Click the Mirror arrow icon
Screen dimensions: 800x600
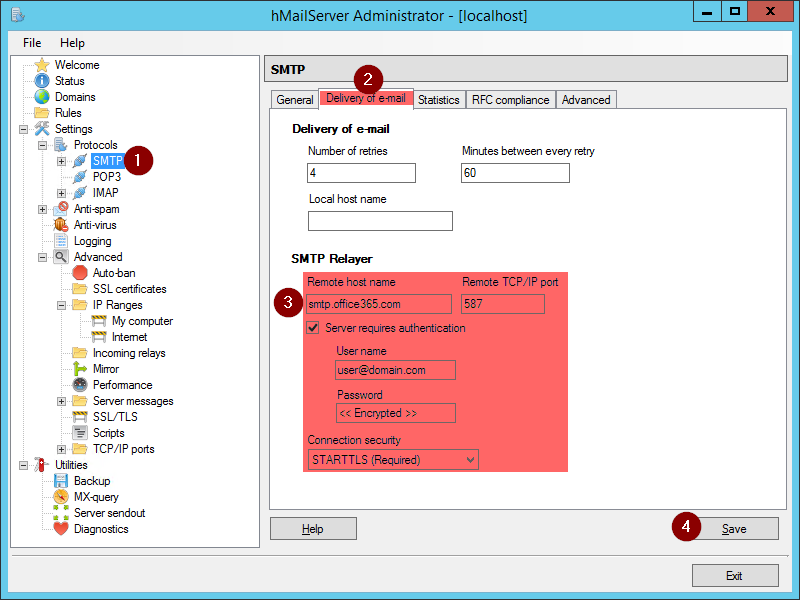click(80, 369)
